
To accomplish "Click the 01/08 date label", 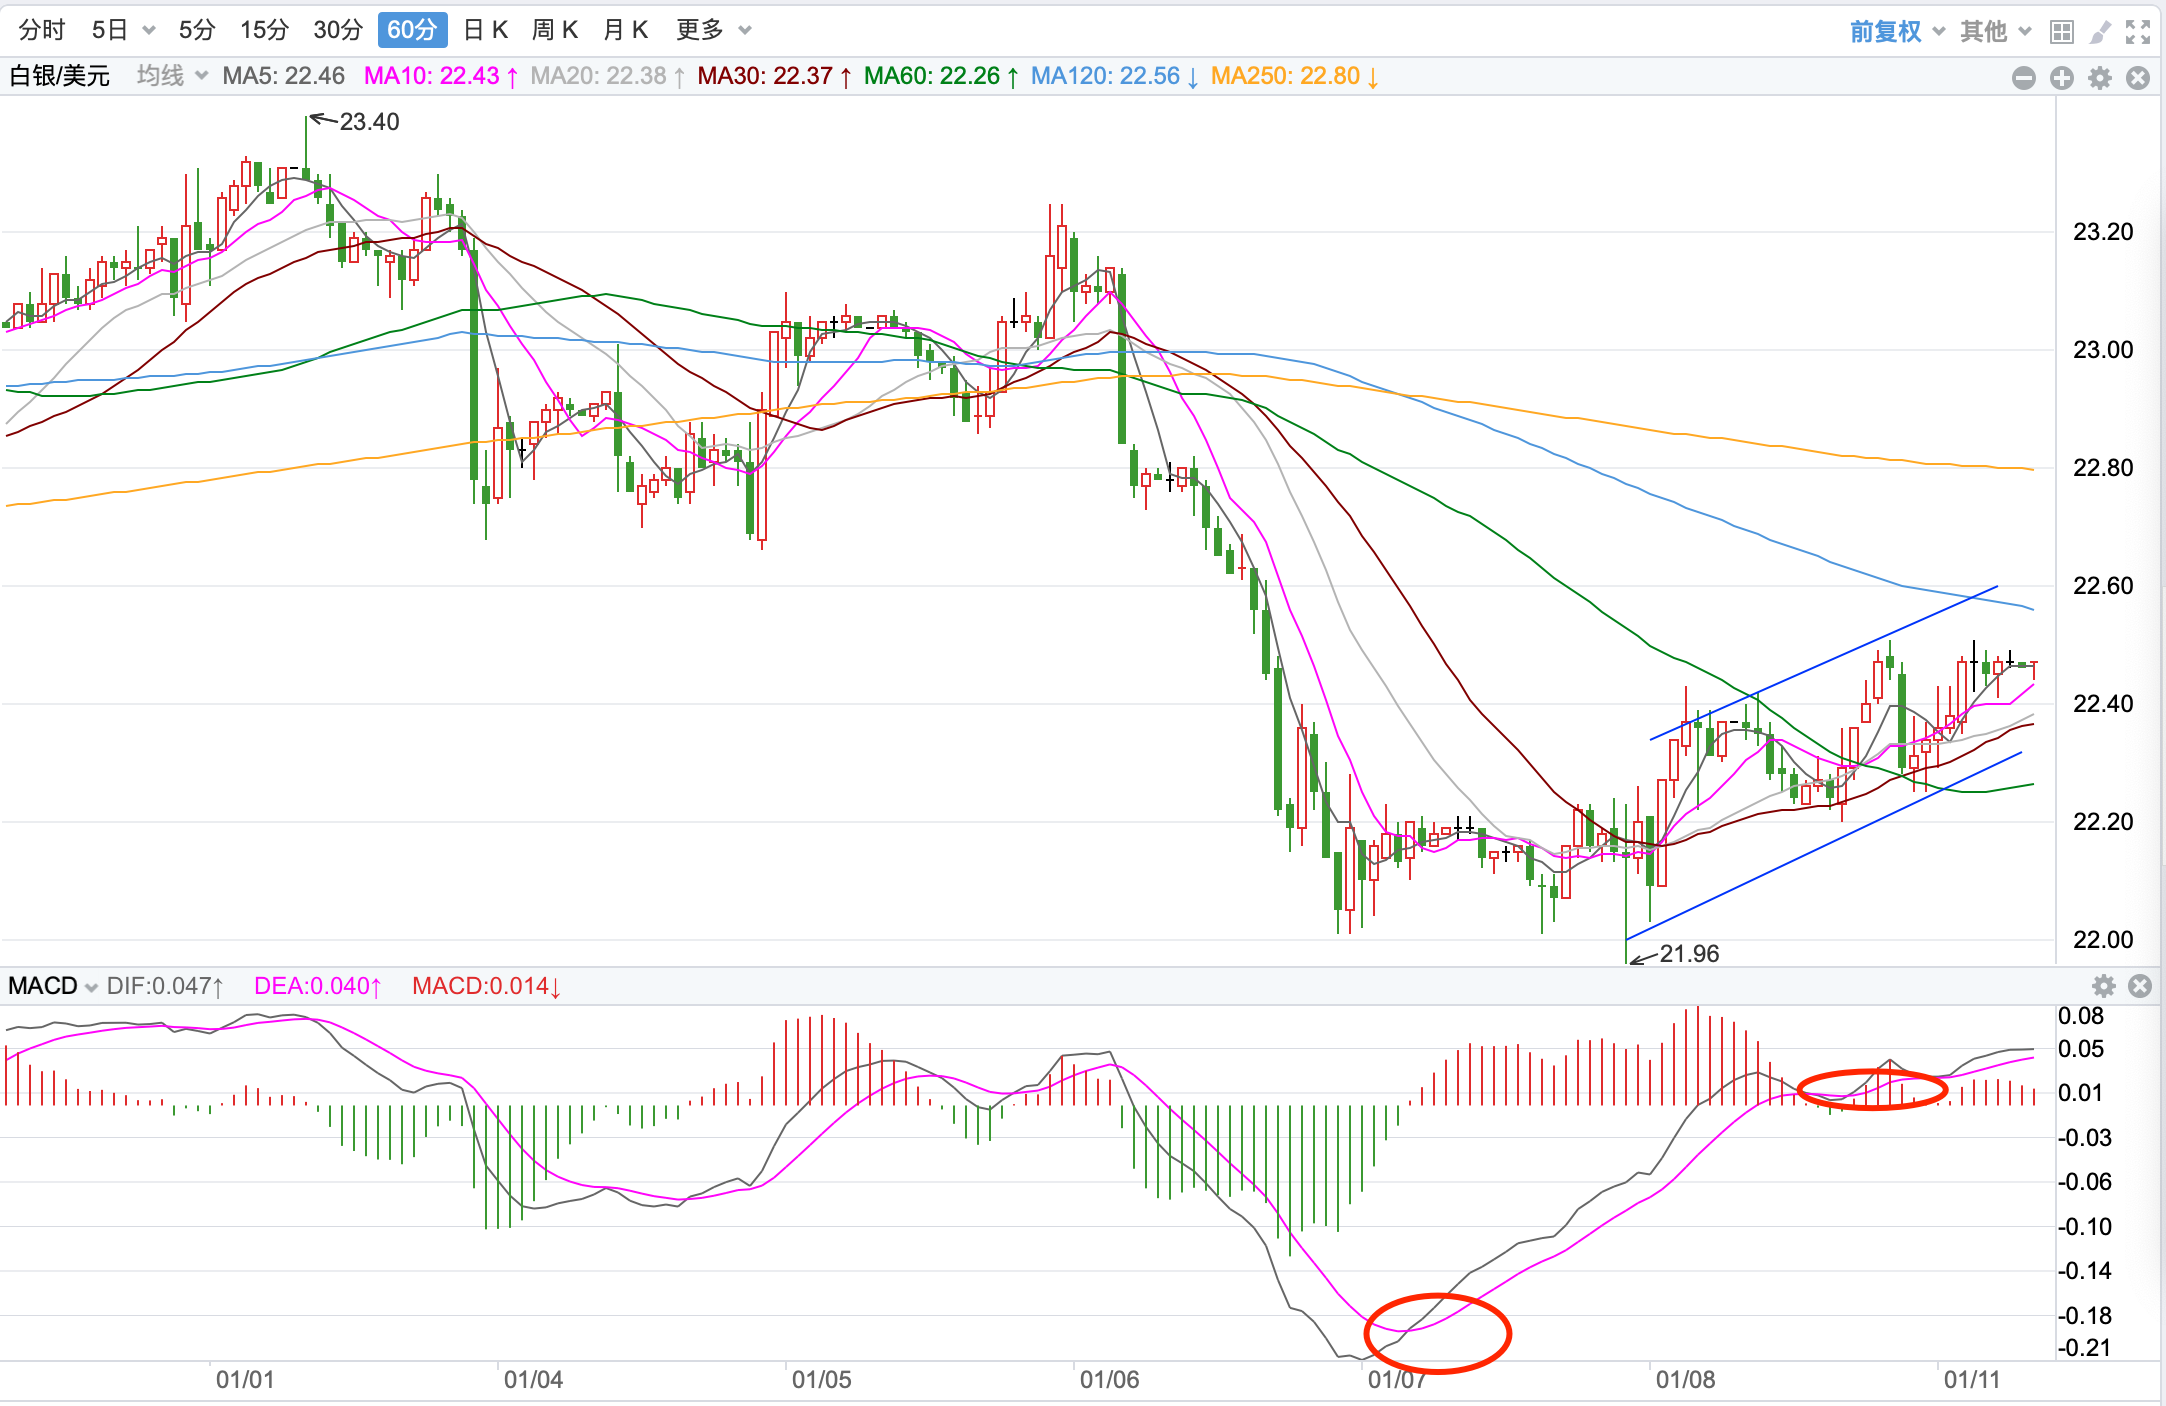I will (1685, 1380).
